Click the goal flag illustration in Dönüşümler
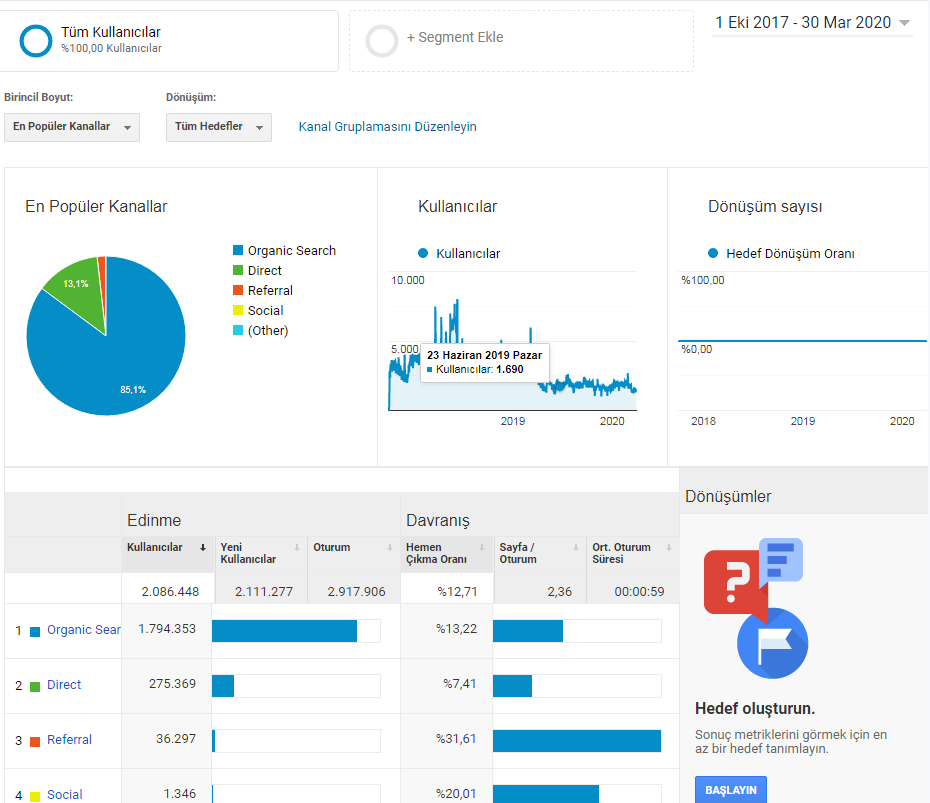Image resolution: width=930 pixels, height=803 pixels. click(772, 643)
